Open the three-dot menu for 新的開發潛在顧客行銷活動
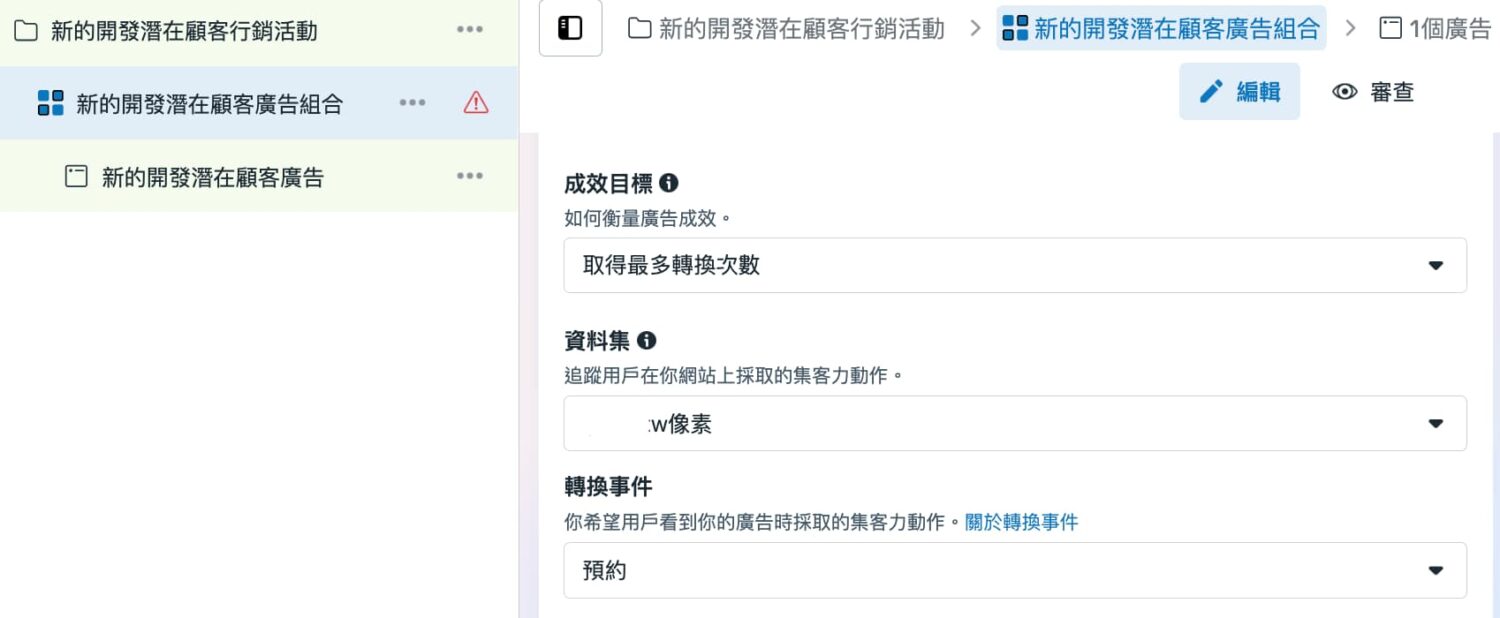Image resolution: width=1500 pixels, height=618 pixels. click(469, 30)
